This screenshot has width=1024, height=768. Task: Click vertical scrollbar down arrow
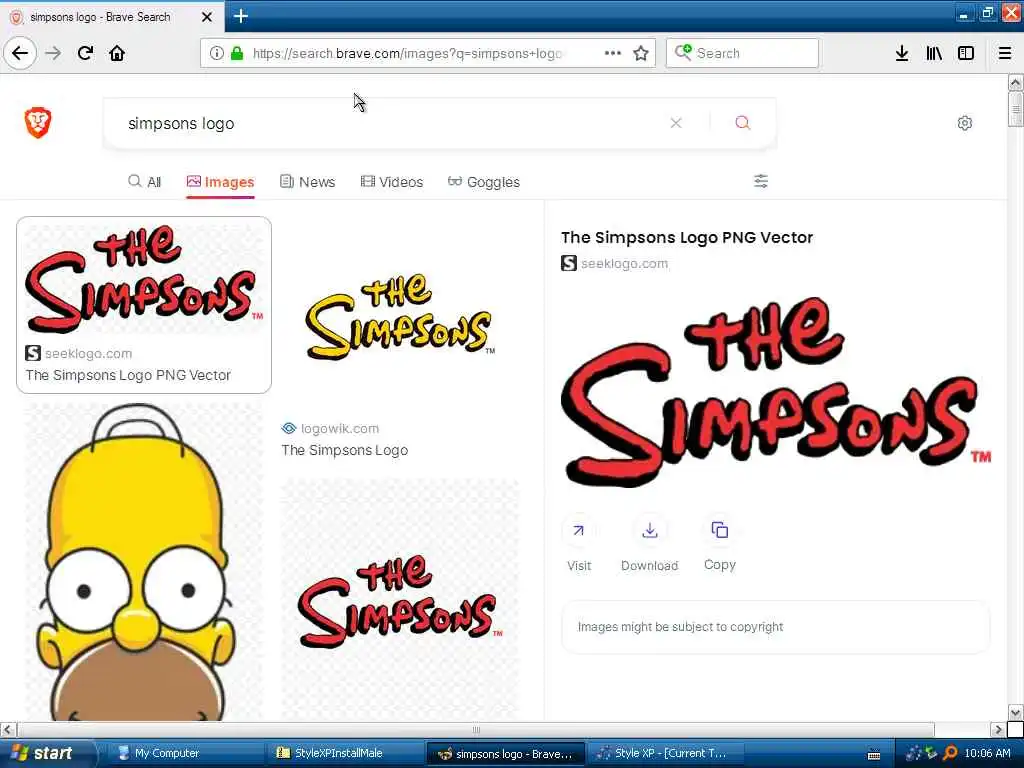pyautogui.click(x=1015, y=712)
